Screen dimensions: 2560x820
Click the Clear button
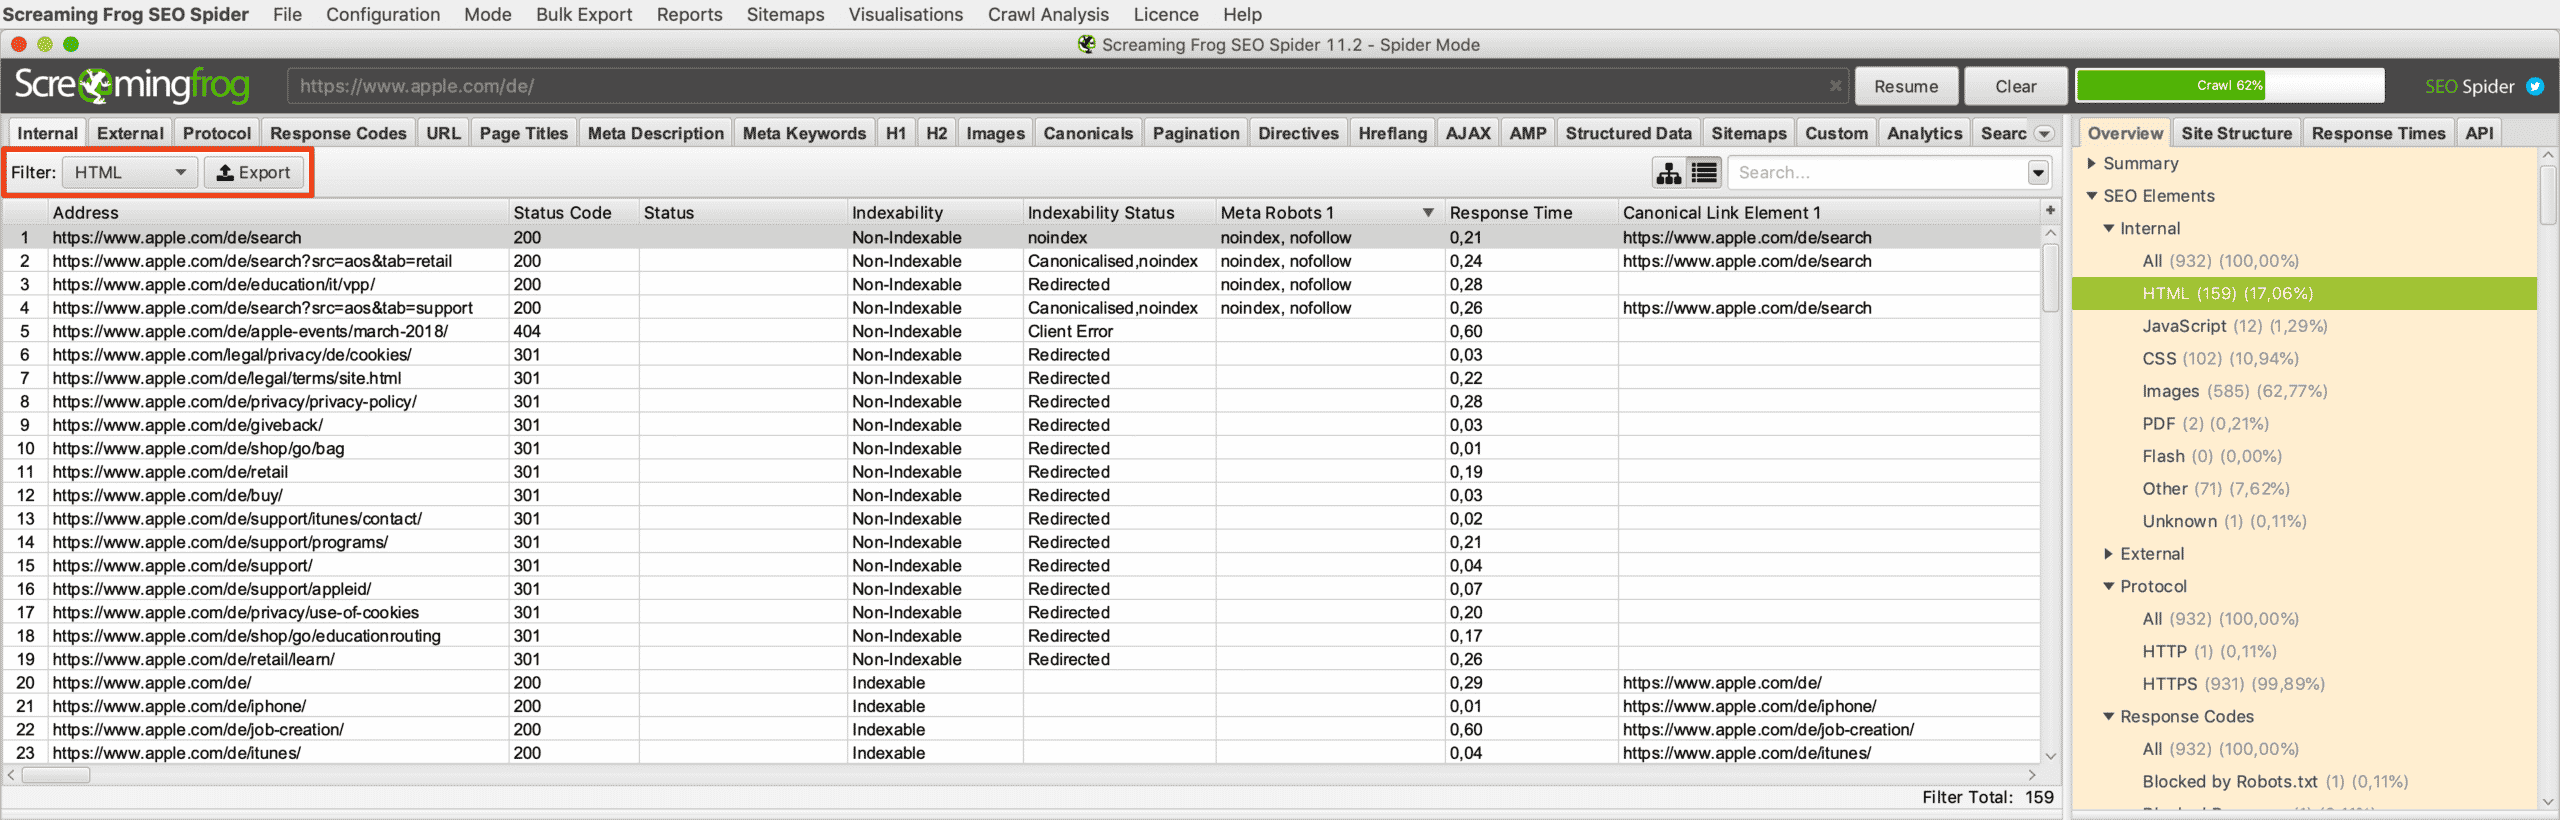pos(2015,86)
